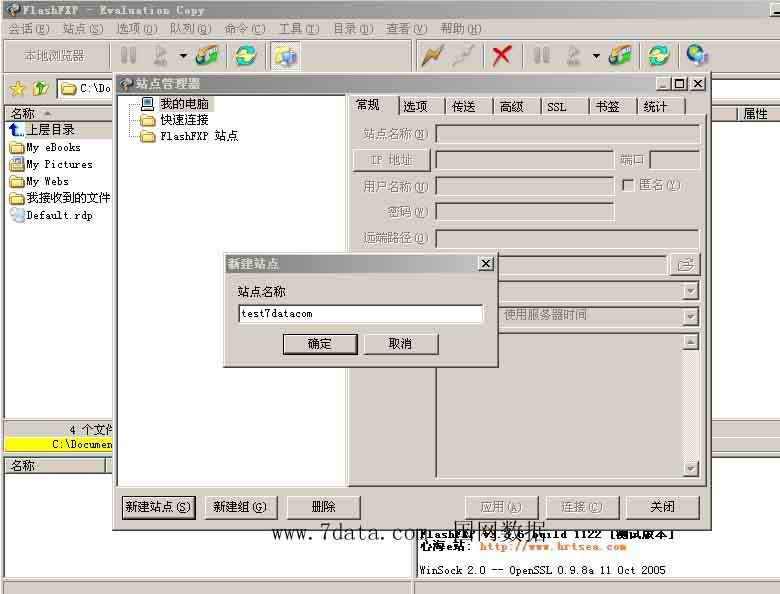Click the 用户名称 input field
This screenshot has width=780, height=594.
525,186
